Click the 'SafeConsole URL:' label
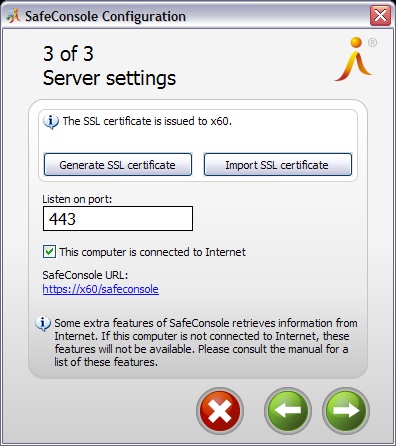 point(85,275)
